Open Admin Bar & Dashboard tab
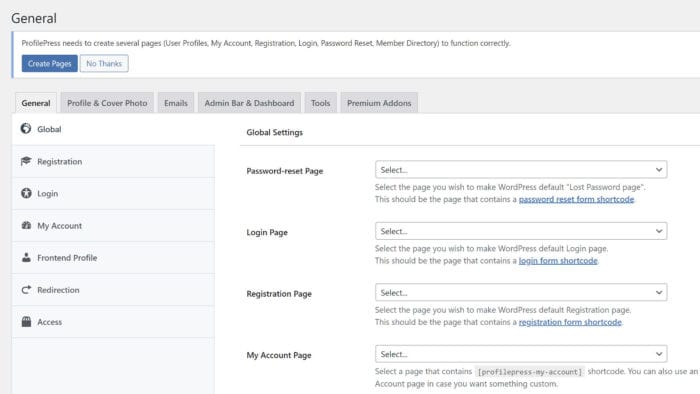 250,103
